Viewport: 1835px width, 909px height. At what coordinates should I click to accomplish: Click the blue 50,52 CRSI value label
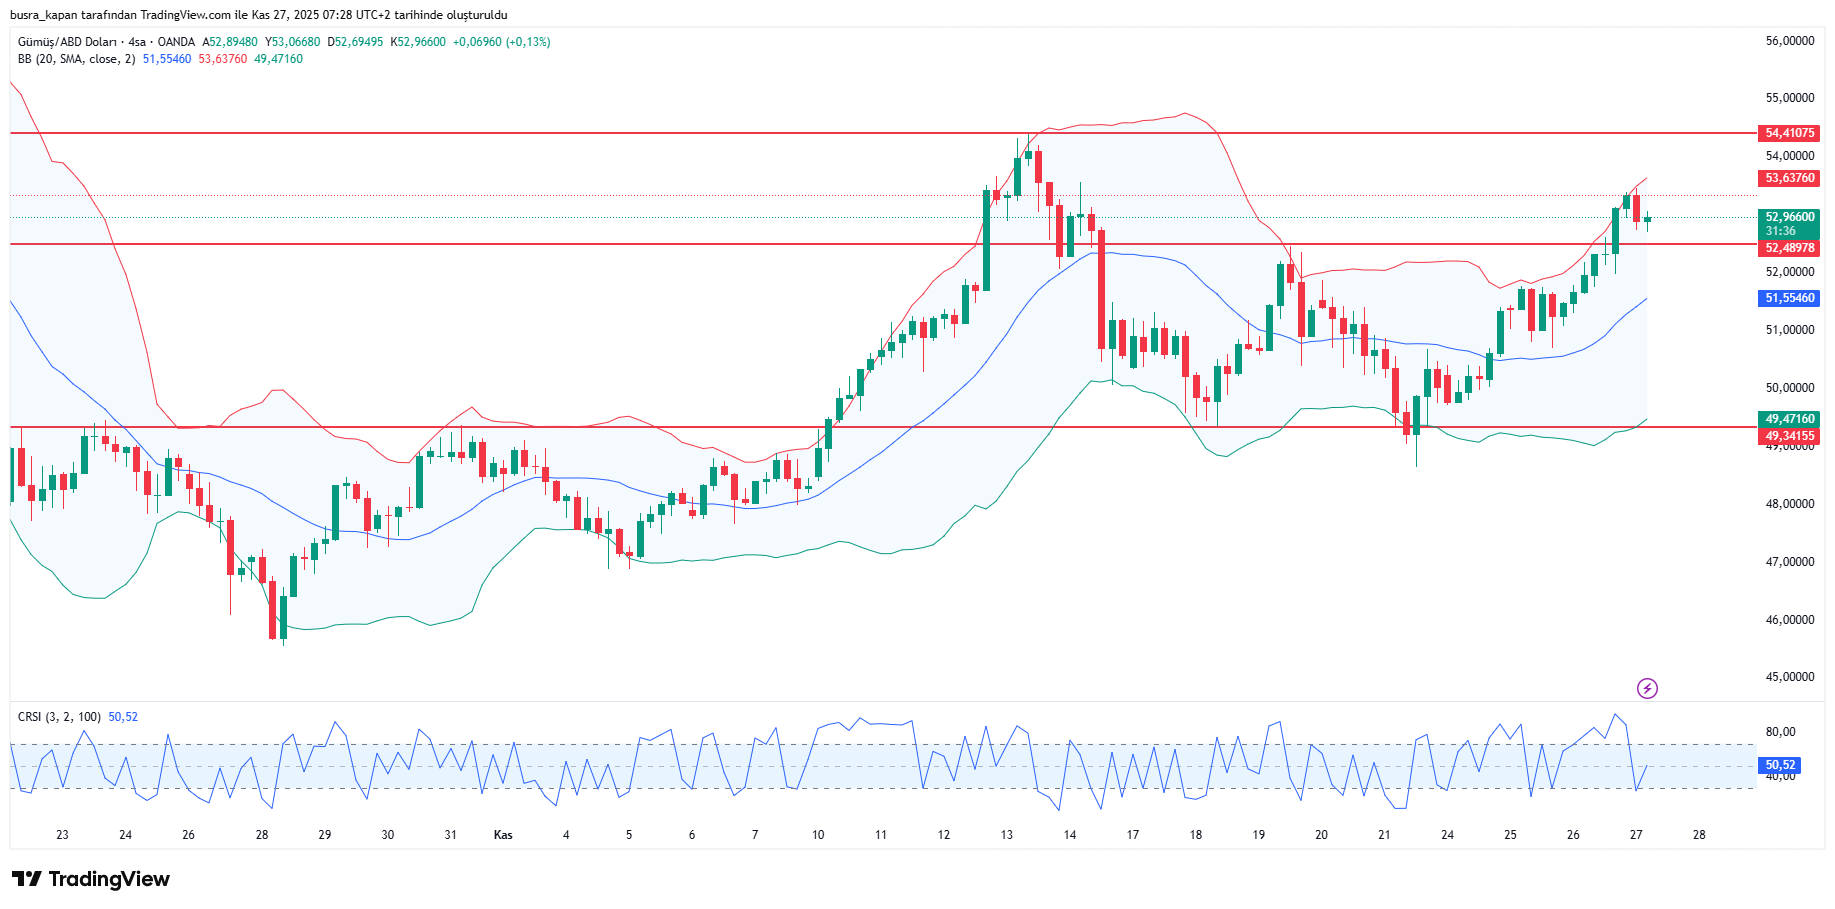point(1780,765)
